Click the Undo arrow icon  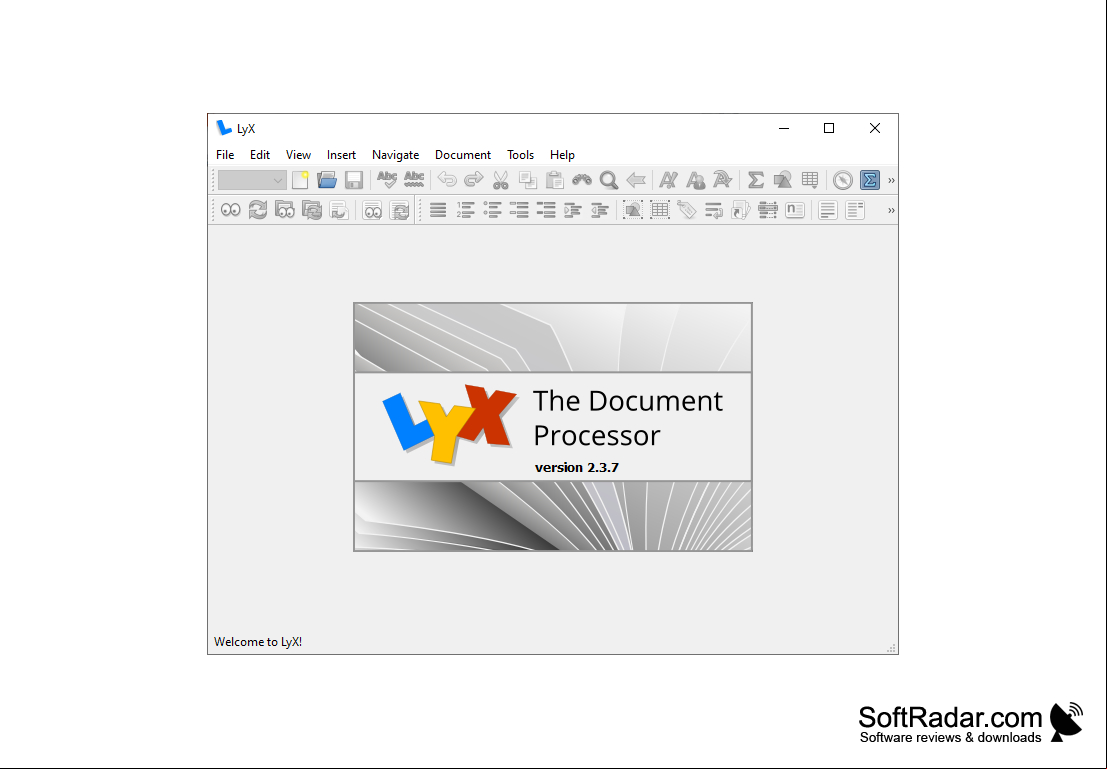pyautogui.click(x=447, y=180)
